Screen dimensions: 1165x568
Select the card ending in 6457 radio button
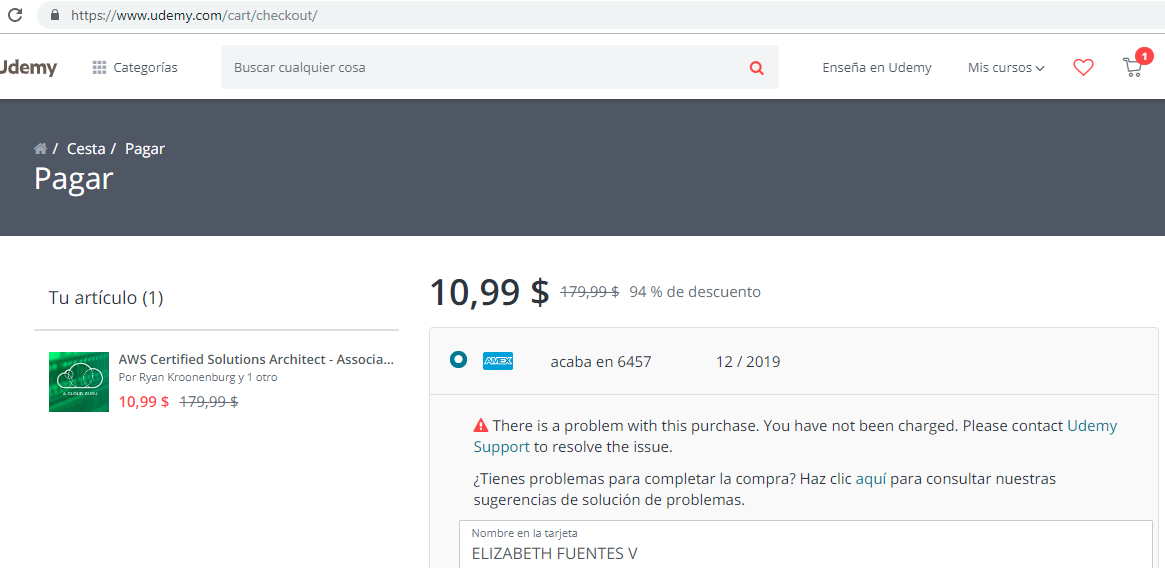458,360
